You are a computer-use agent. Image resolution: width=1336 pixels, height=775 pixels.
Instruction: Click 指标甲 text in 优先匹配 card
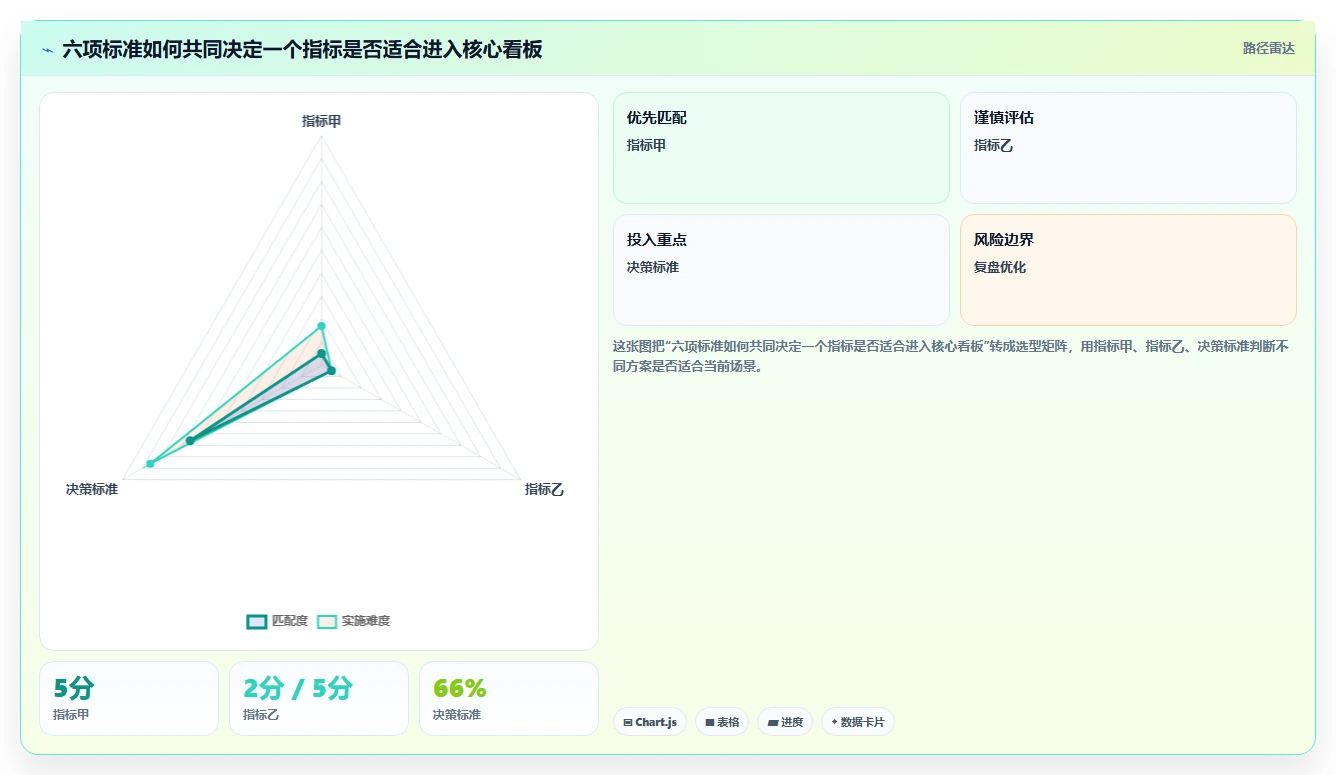(646, 145)
